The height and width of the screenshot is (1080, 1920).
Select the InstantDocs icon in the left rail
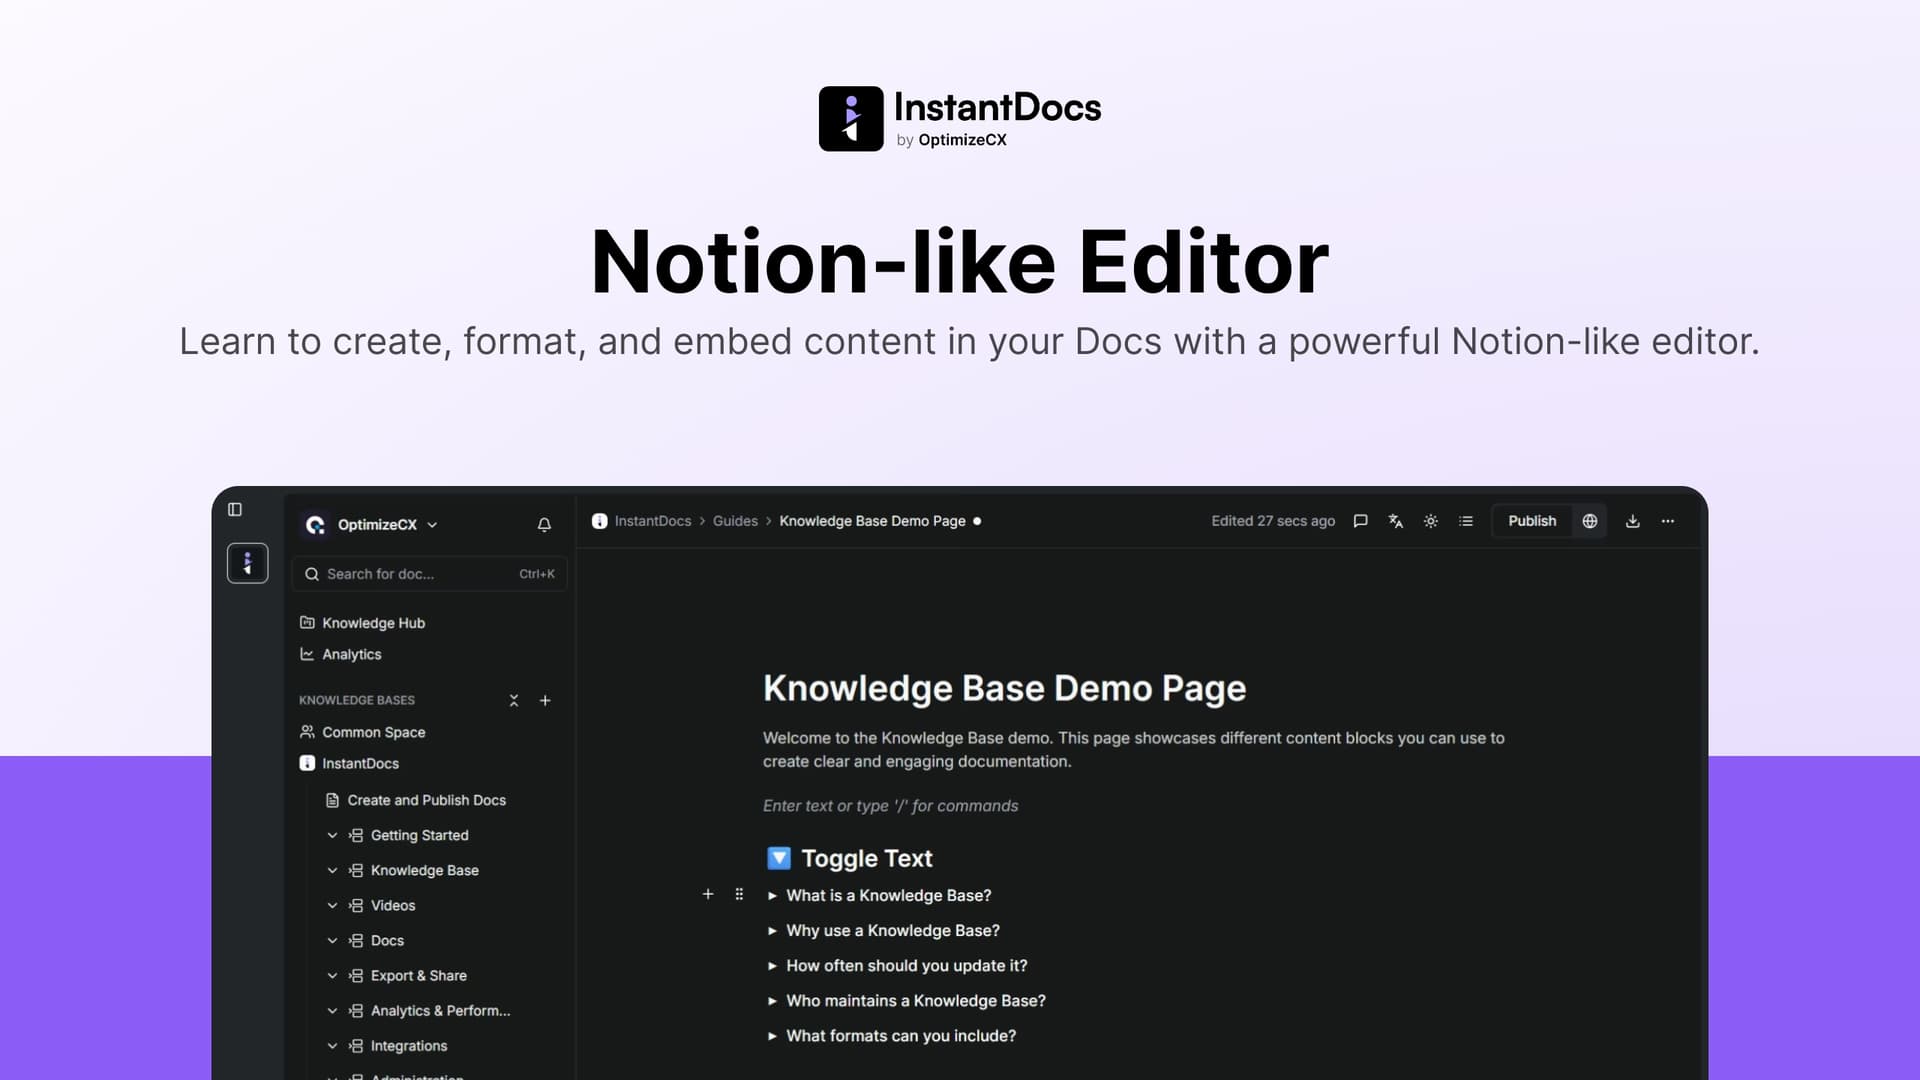click(x=247, y=562)
